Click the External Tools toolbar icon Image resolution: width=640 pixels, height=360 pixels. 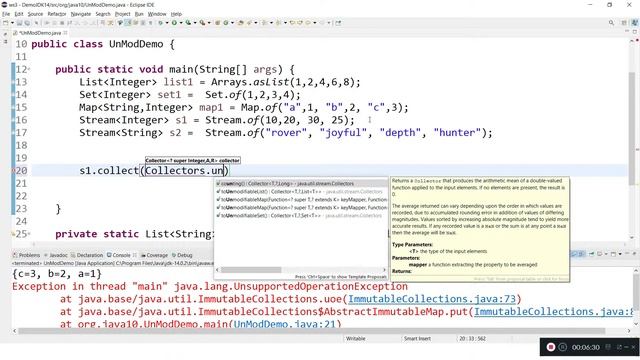202,23
